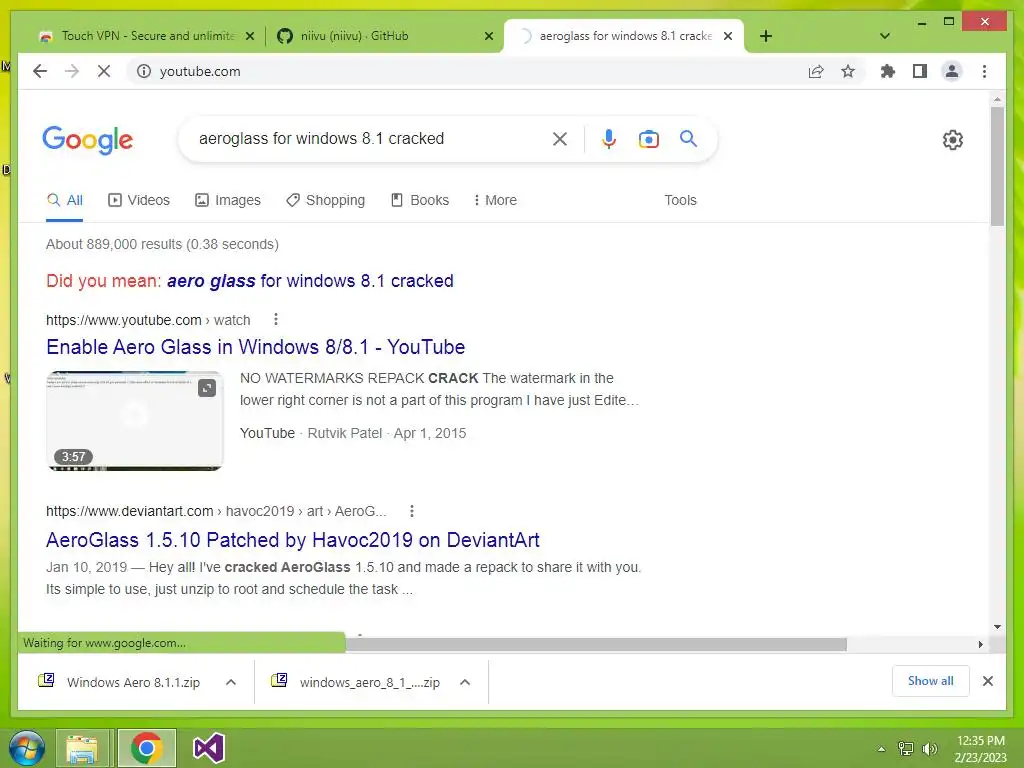
Task: Toggle the Chrome side panel
Action: click(x=920, y=71)
